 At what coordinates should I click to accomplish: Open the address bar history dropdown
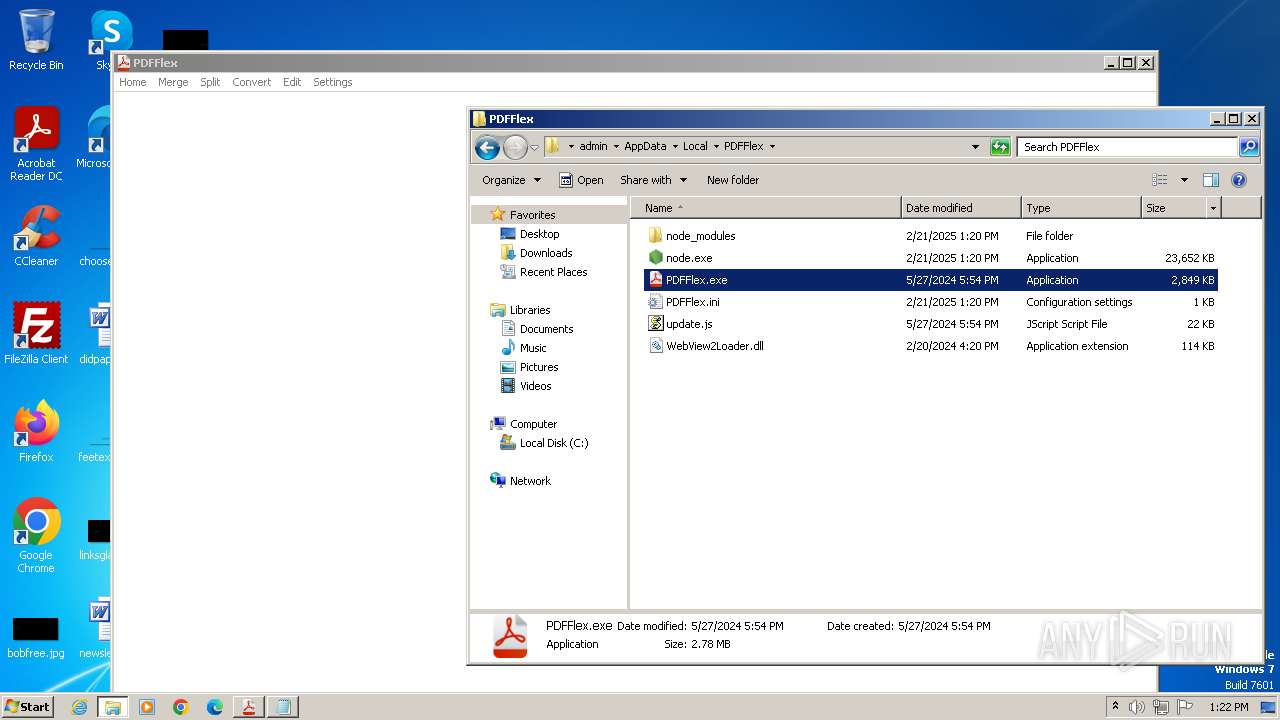[976, 147]
